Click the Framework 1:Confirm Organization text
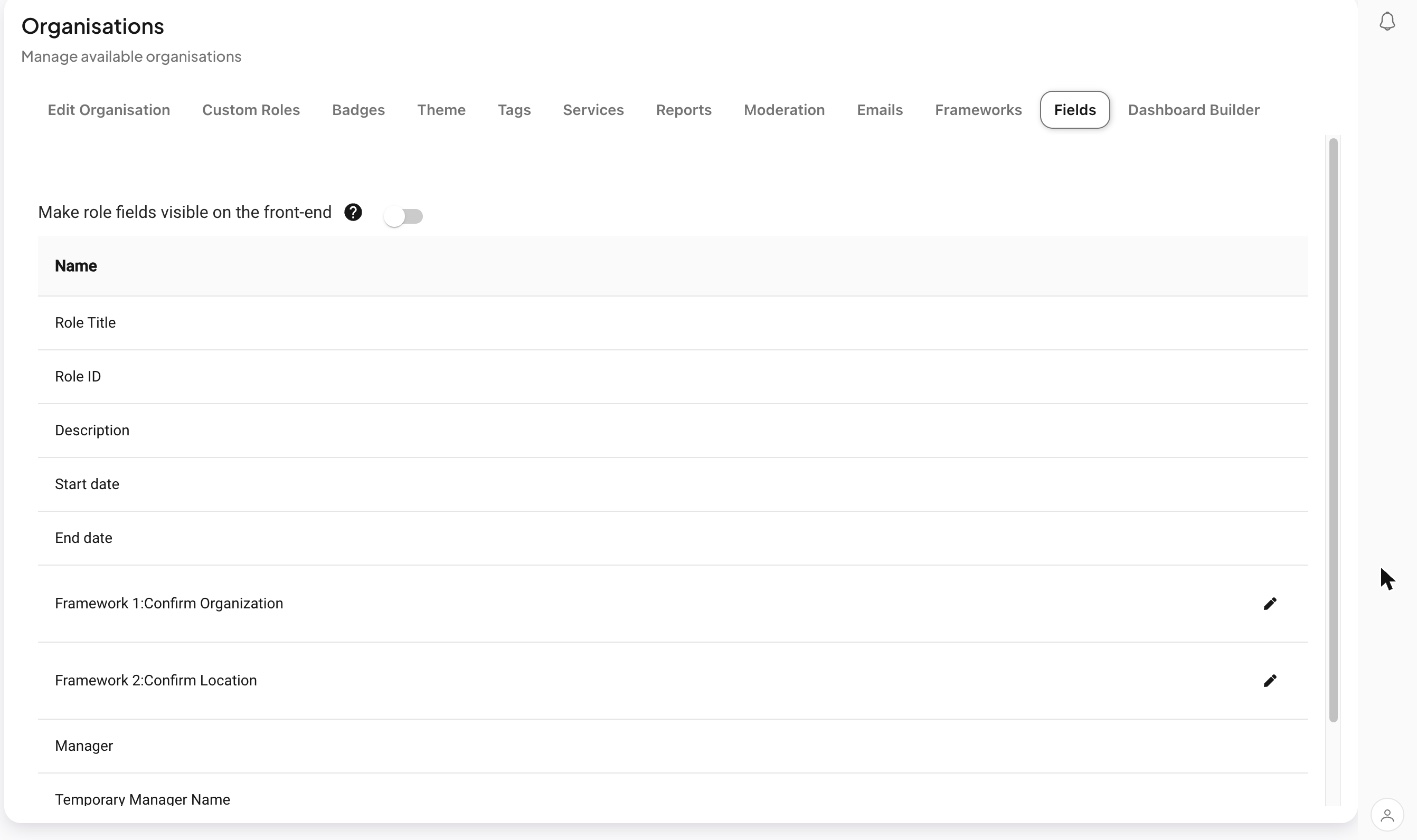Viewport: 1417px width, 840px height. coord(169,603)
